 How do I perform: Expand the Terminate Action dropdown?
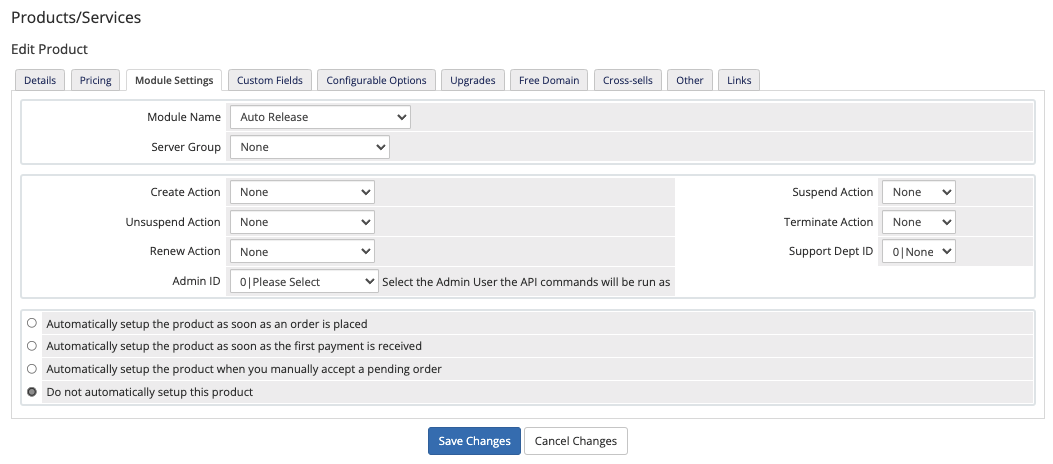coord(919,222)
